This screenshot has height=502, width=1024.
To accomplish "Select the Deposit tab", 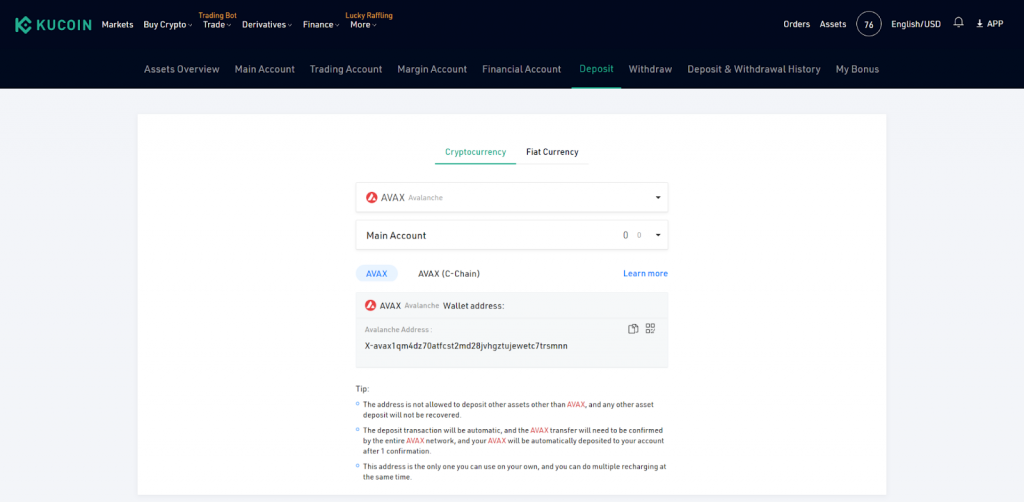I will 596,69.
